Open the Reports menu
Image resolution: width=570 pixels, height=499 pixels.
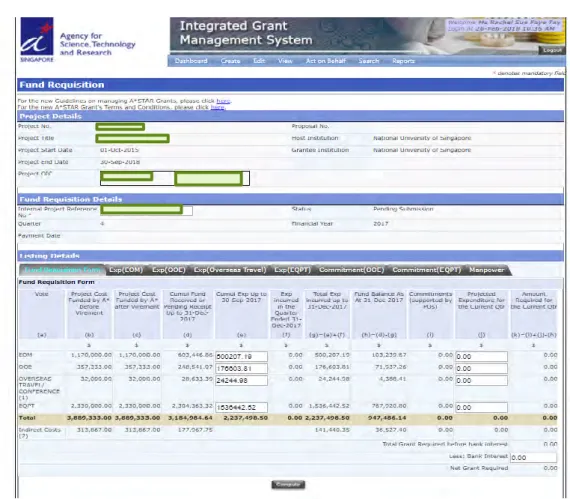coord(403,61)
